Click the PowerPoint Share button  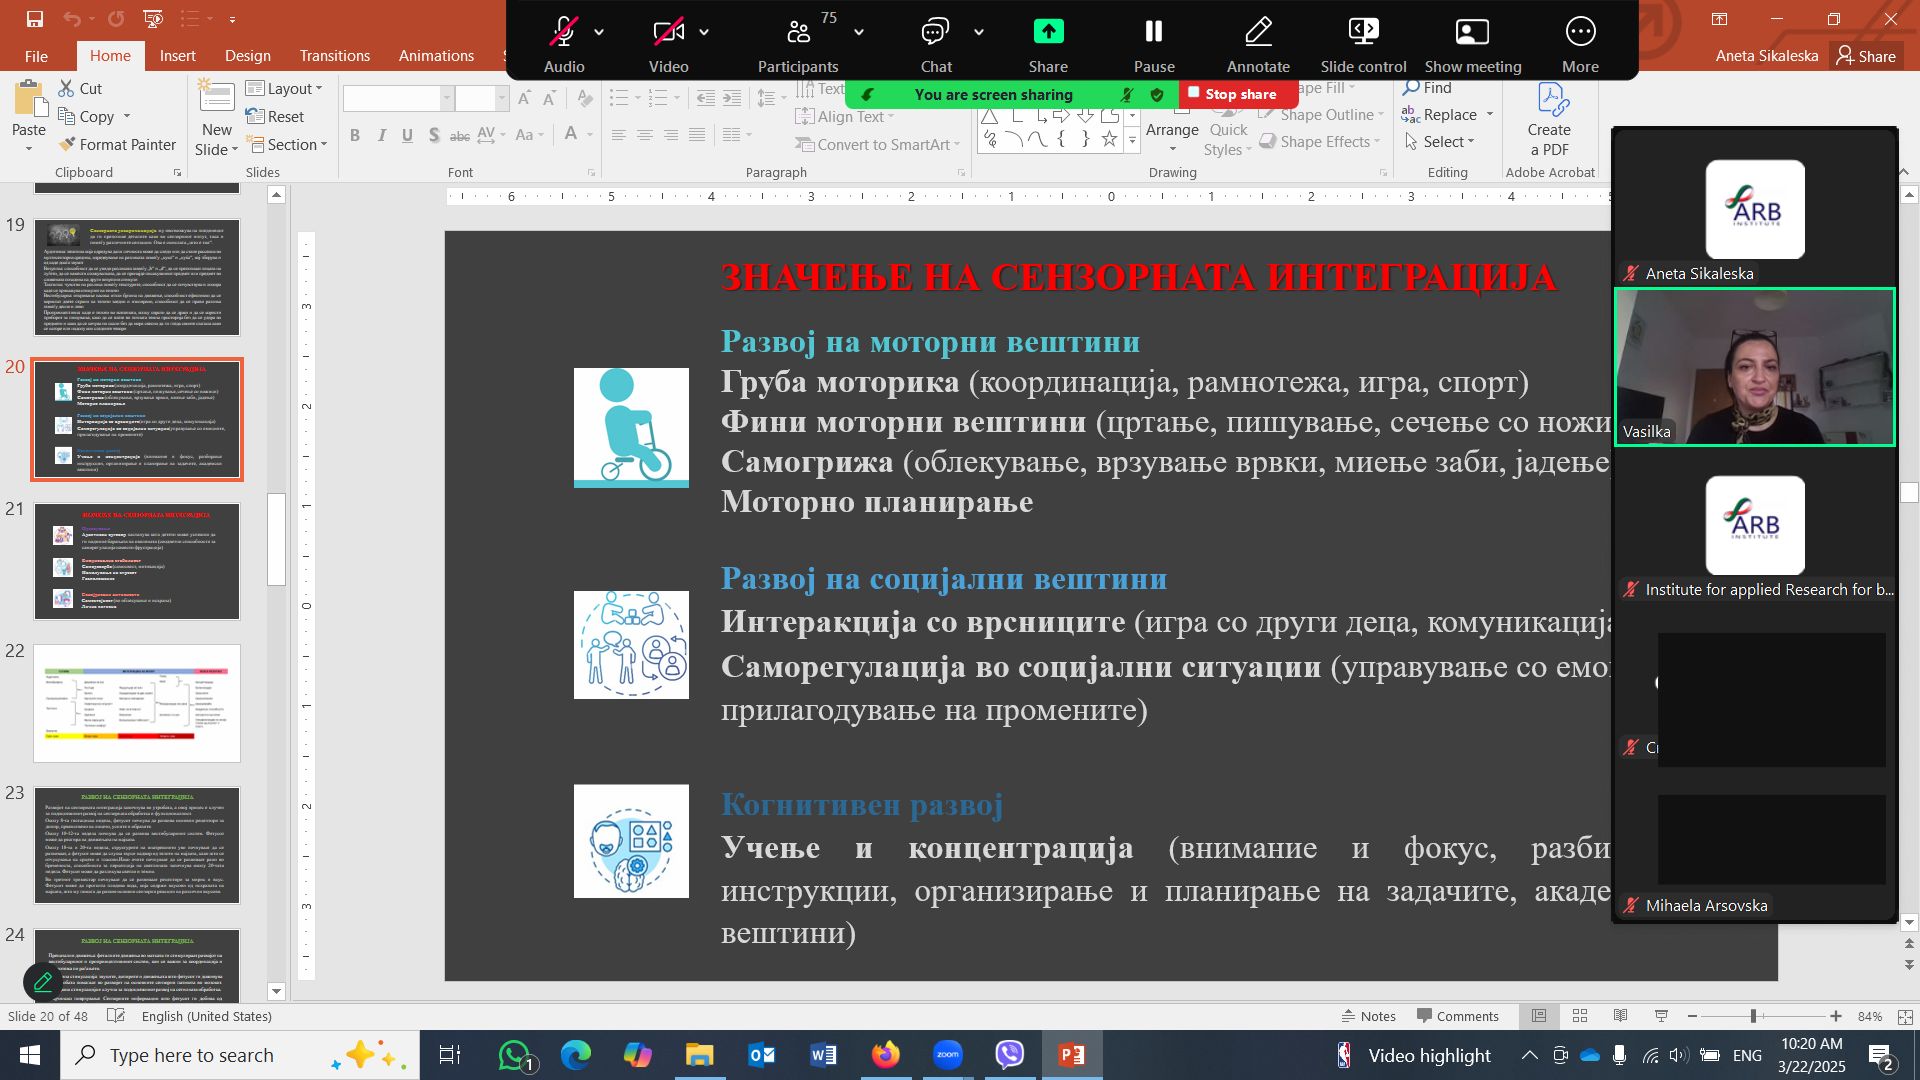tap(1866, 56)
